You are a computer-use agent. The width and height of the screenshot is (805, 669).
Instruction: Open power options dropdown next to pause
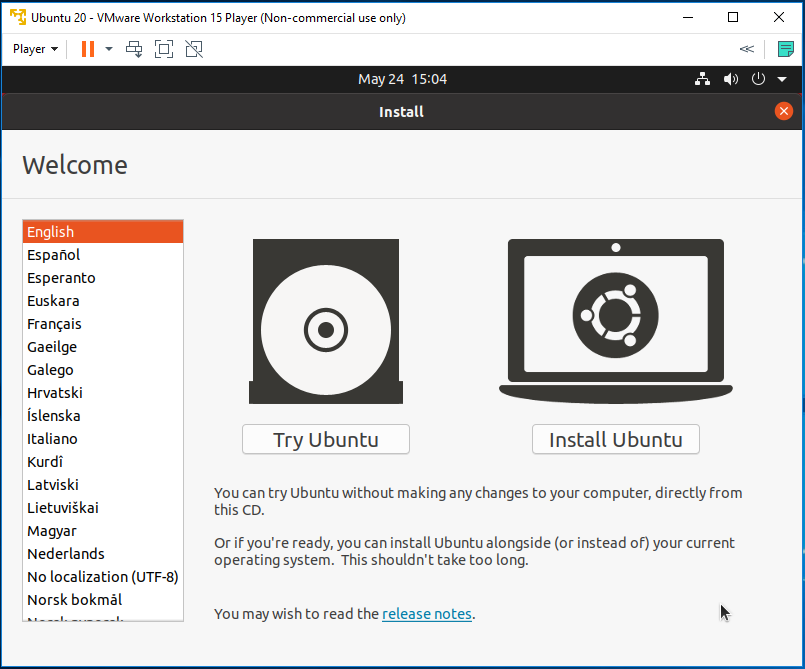pyautogui.click(x=109, y=49)
